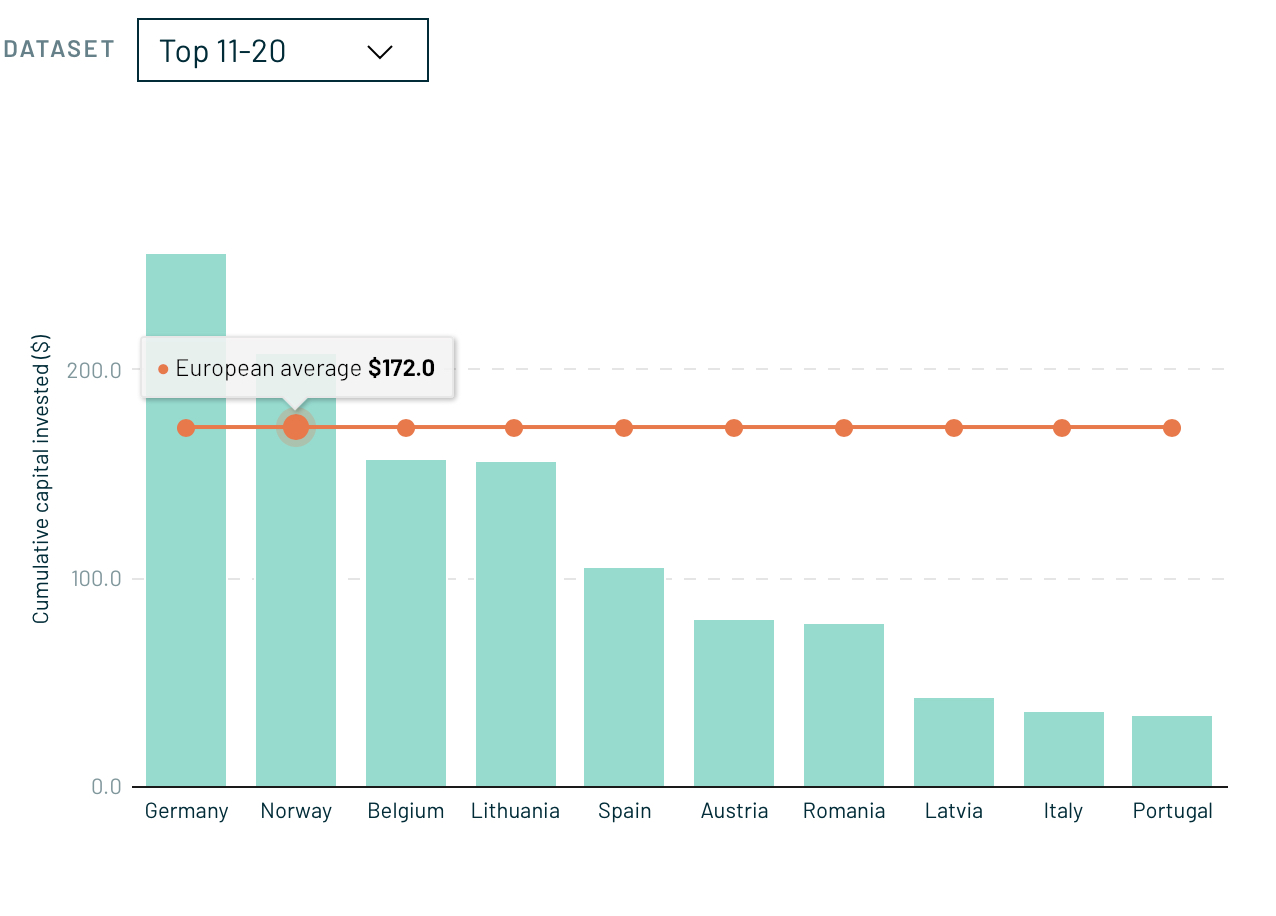Click the Italy bar
Image resolution: width=1276 pixels, height=916 pixels.
tap(1064, 749)
